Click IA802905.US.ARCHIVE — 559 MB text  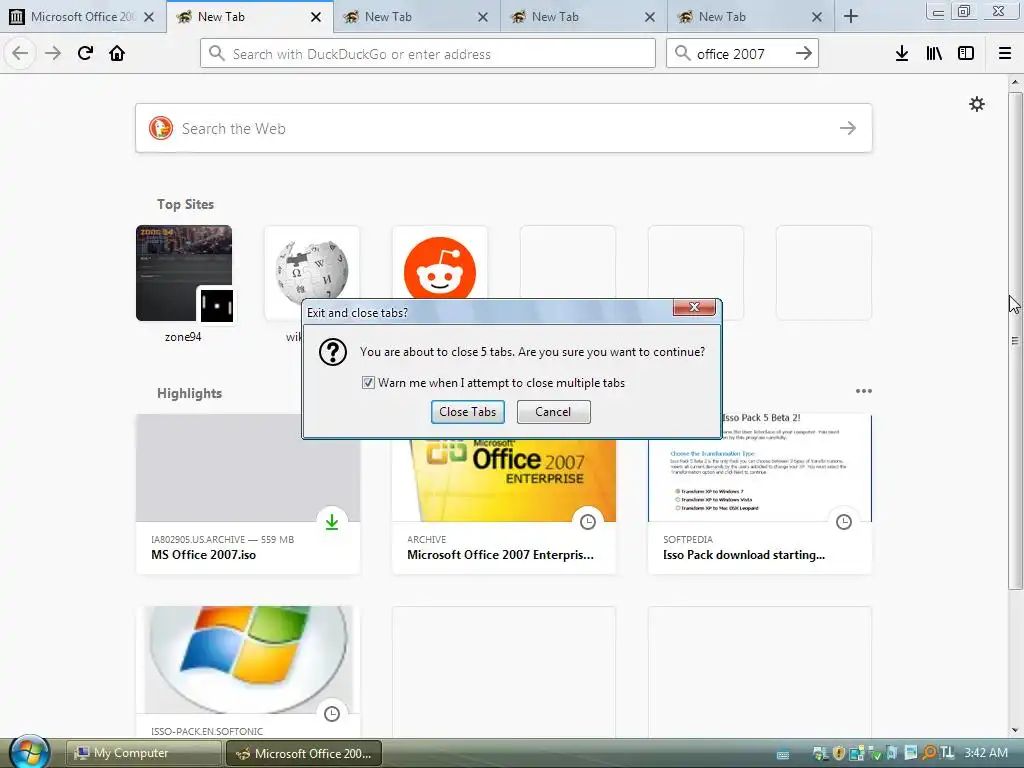[222, 539]
